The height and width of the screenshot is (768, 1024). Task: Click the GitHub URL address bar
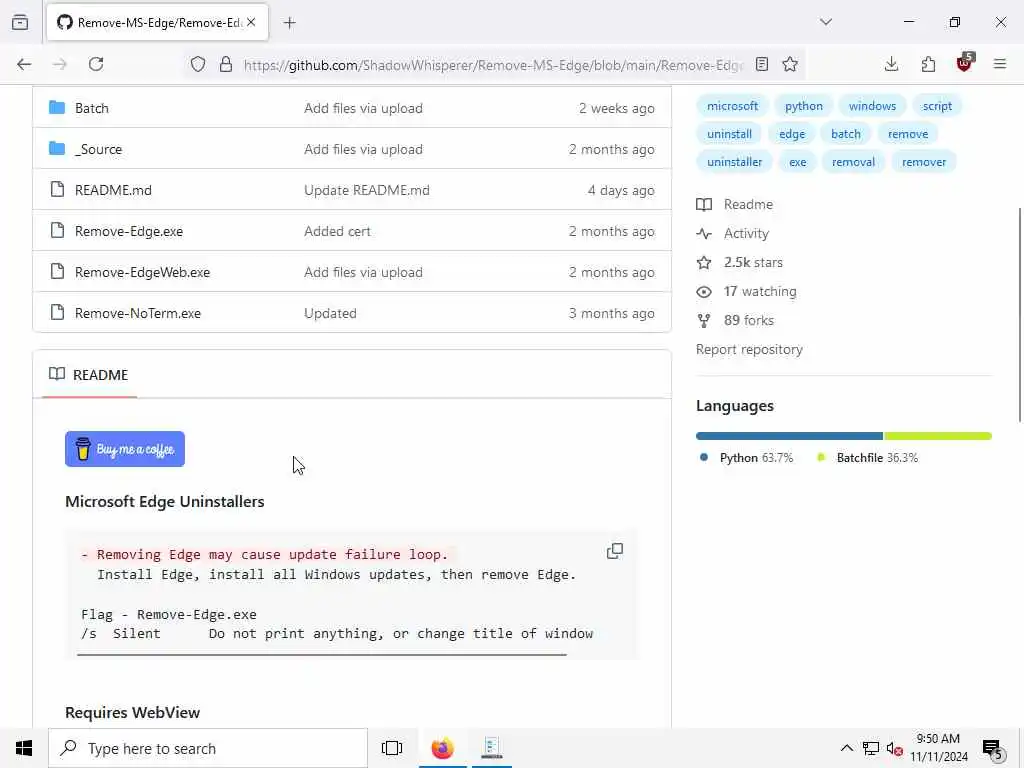[493, 65]
